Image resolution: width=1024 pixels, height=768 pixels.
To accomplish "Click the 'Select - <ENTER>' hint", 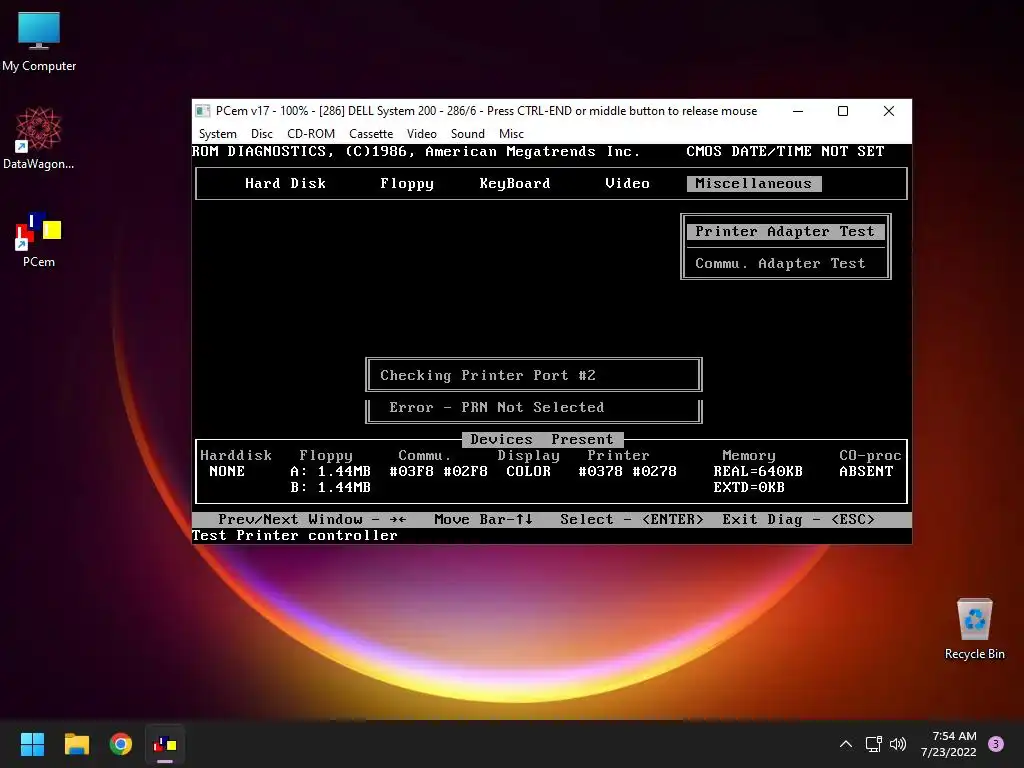I will 632,520.
